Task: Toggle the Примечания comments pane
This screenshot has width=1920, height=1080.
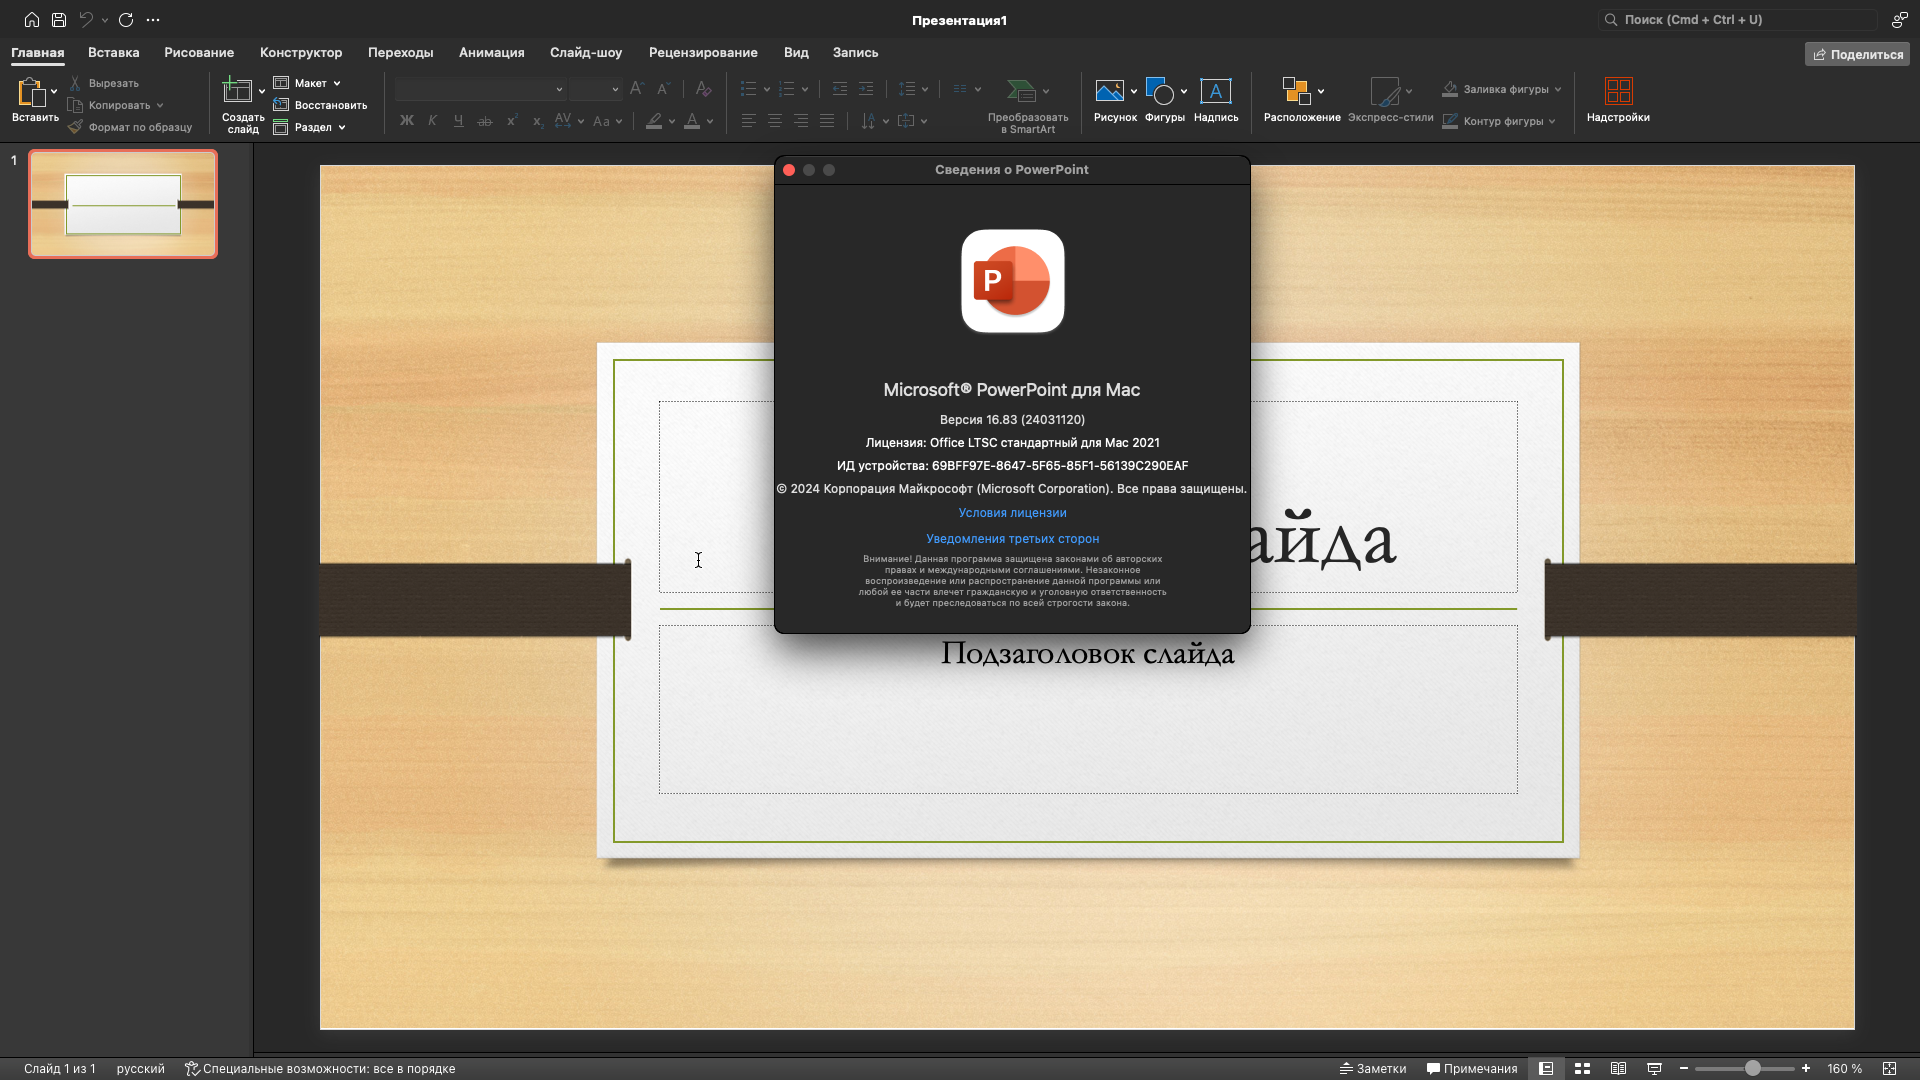Action: tap(1472, 1069)
